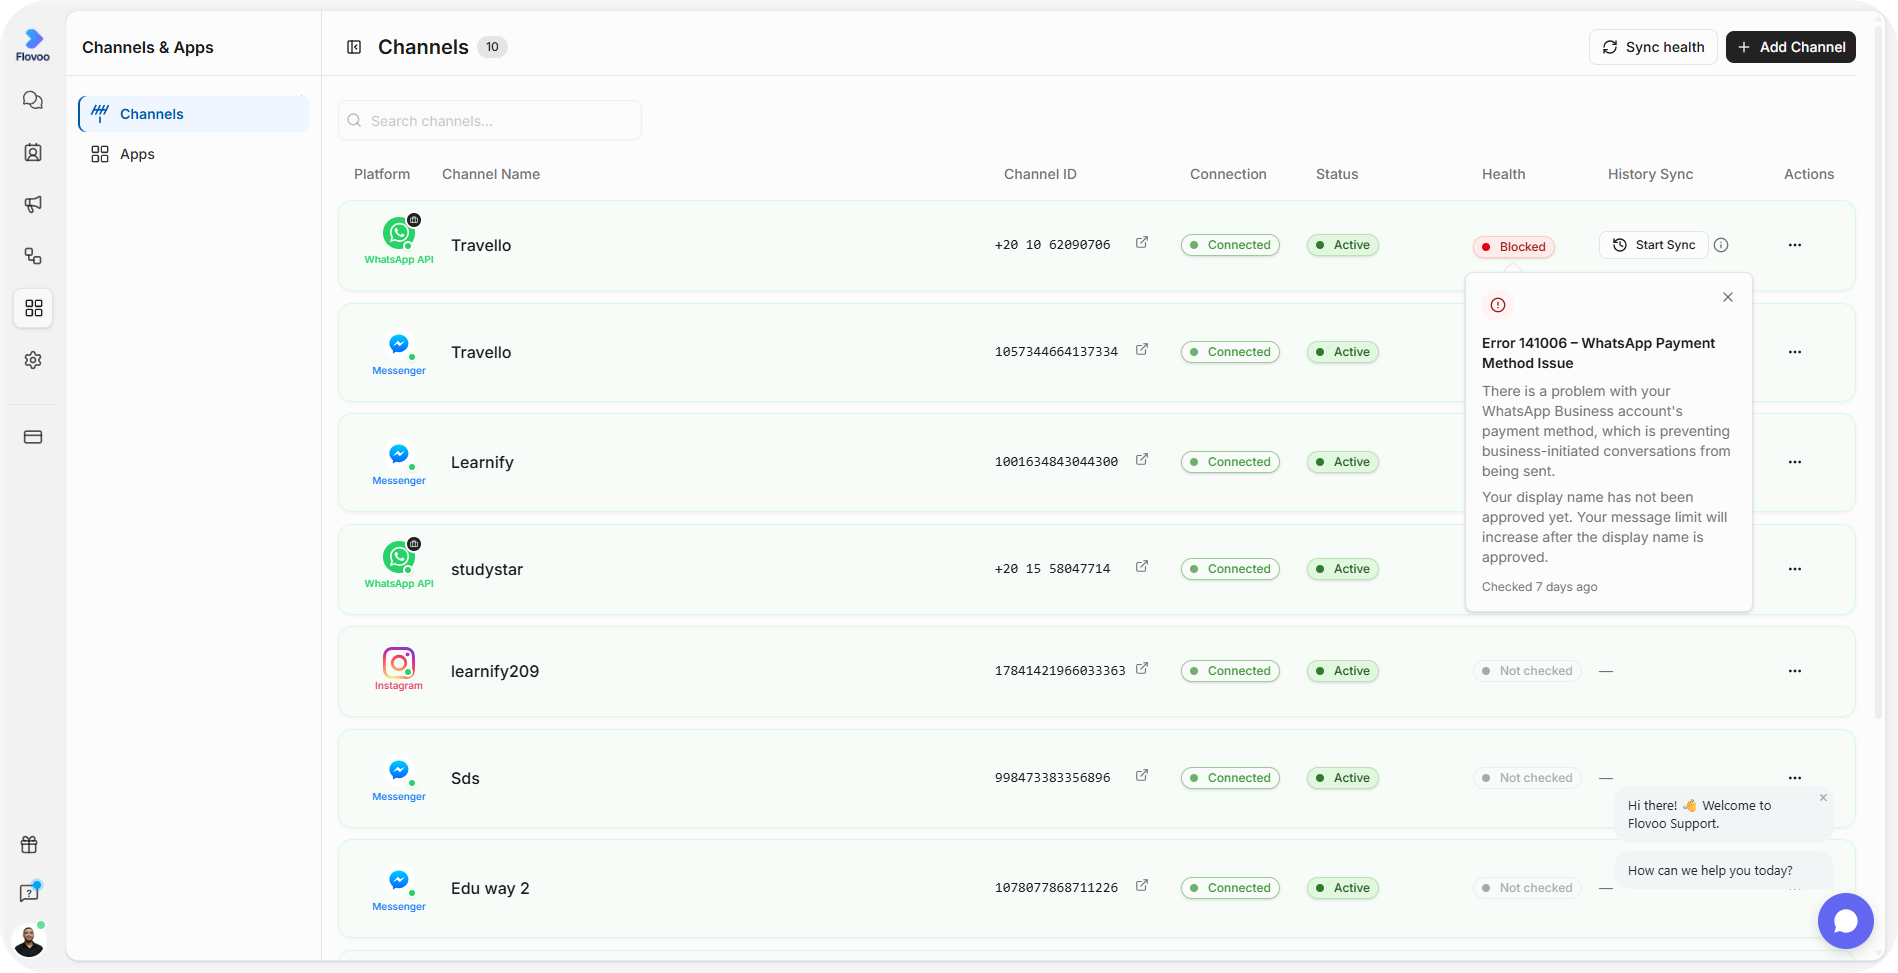
Task: Close the Error 141006 popup
Action: [1728, 297]
